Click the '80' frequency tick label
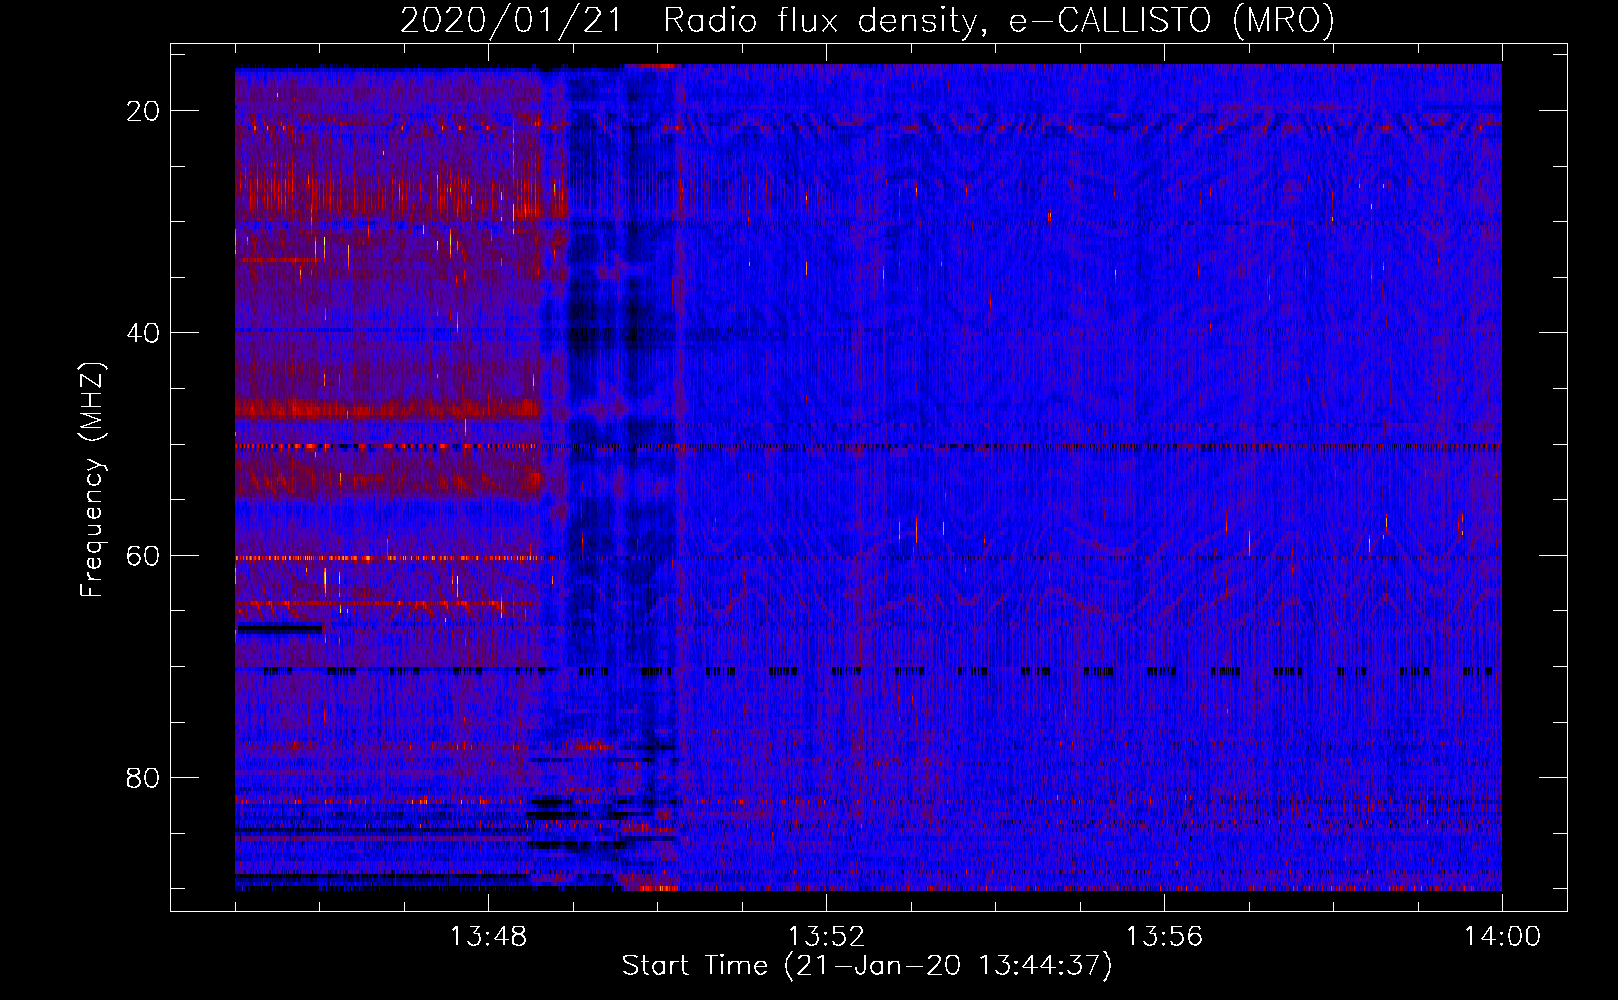The height and width of the screenshot is (1000, 1618). (144, 777)
